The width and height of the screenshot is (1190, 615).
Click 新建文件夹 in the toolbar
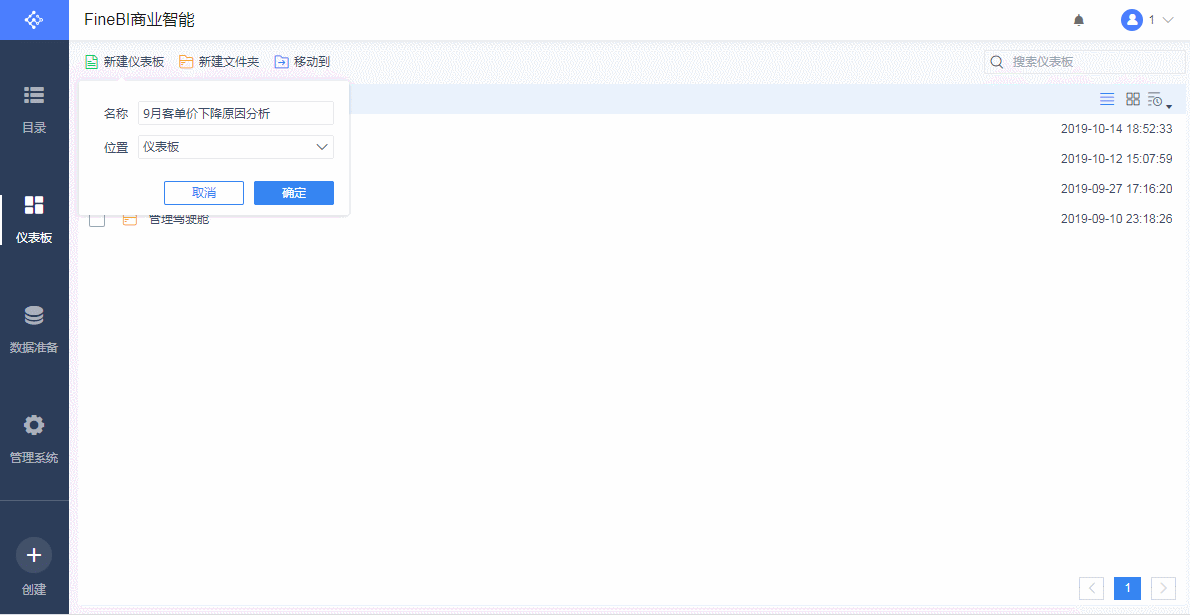point(219,62)
